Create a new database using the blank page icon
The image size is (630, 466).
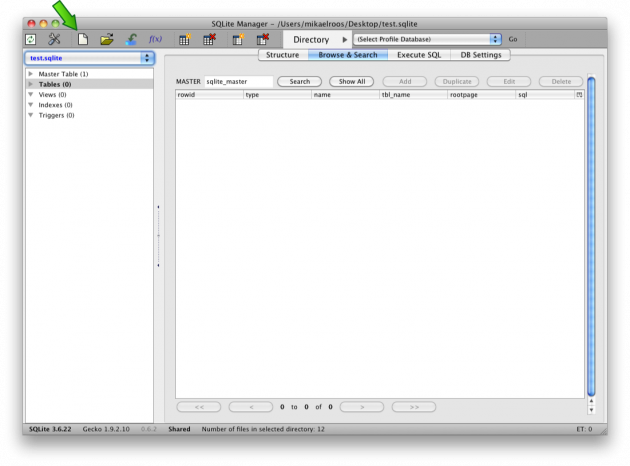coord(83,39)
